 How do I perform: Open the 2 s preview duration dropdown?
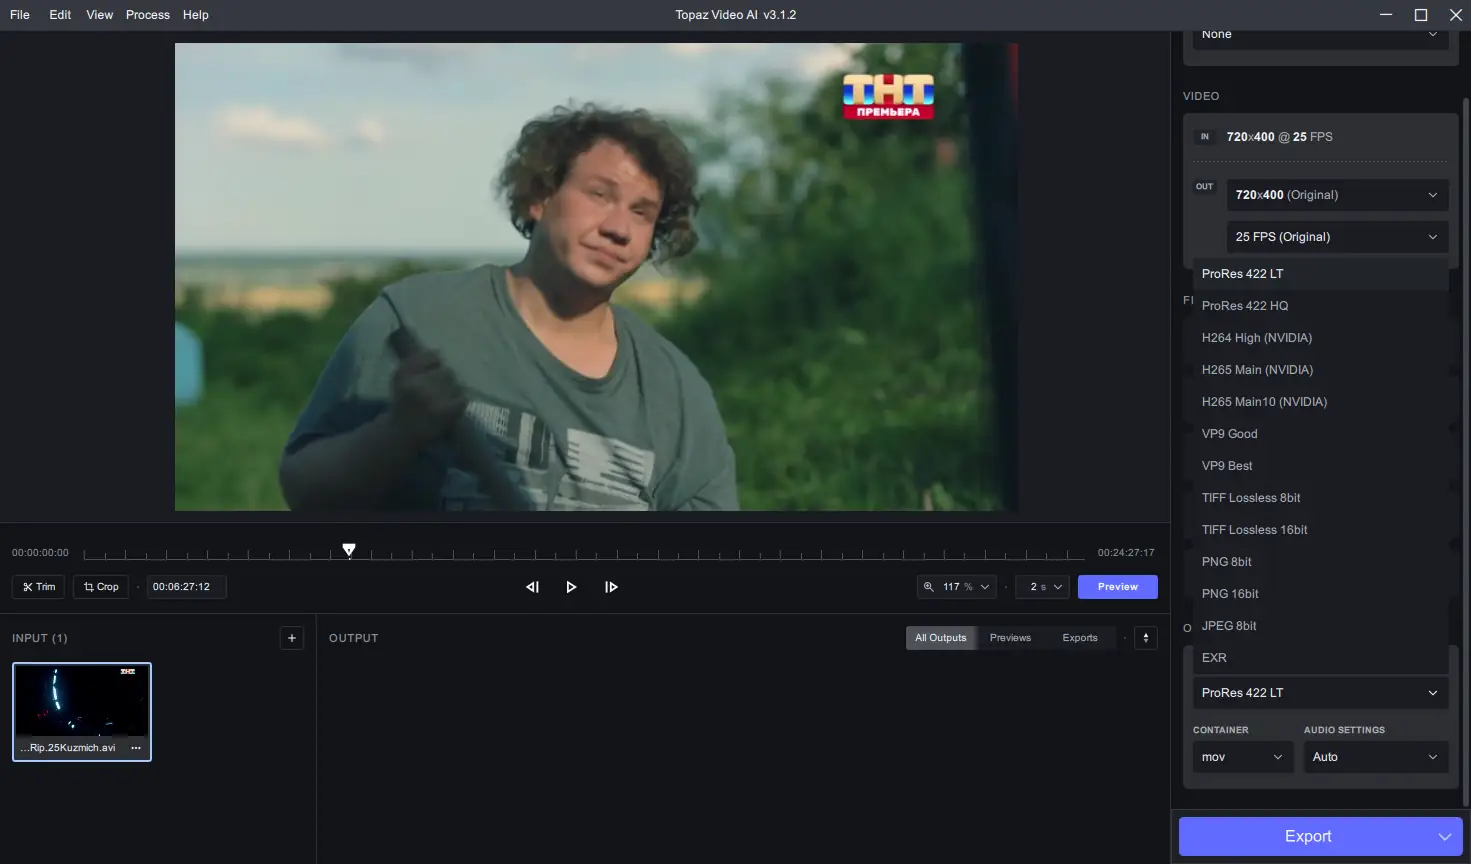(x=1043, y=587)
